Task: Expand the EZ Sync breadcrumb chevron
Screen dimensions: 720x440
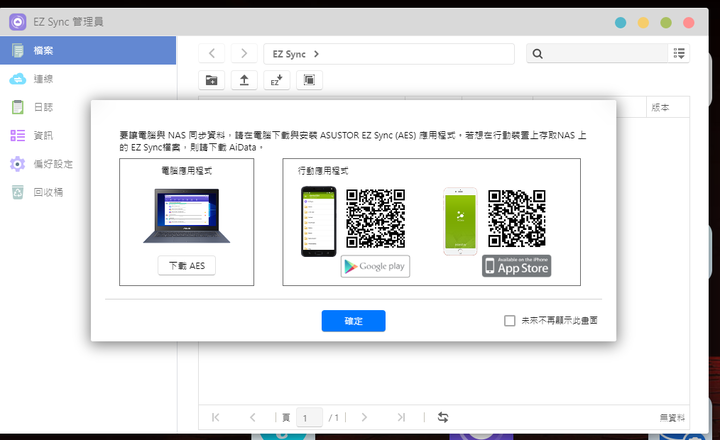Action: pos(316,54)
